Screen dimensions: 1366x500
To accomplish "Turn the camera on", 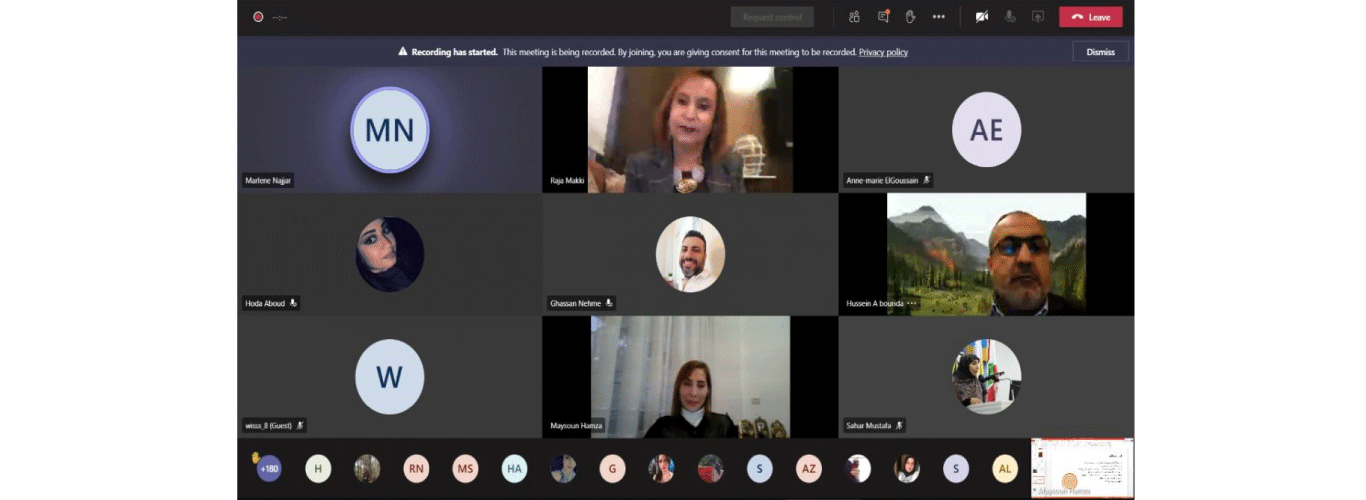I will point(982,17).
